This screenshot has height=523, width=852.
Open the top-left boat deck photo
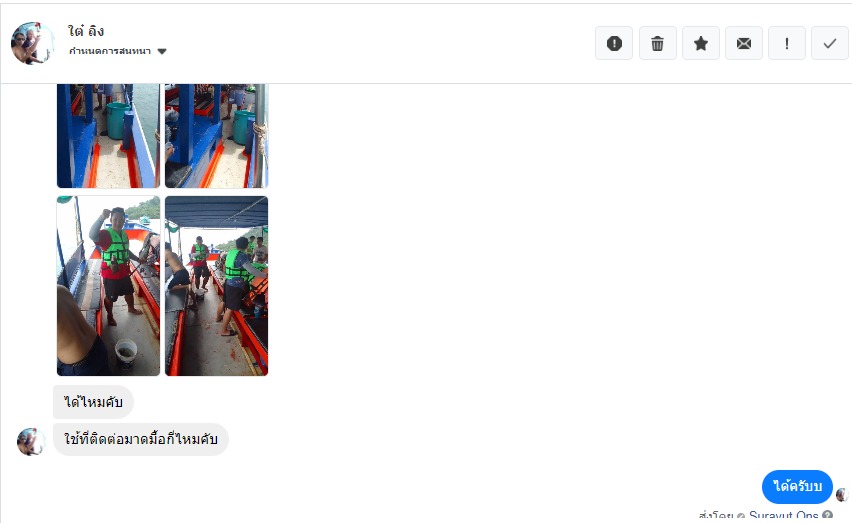[108, 136]
